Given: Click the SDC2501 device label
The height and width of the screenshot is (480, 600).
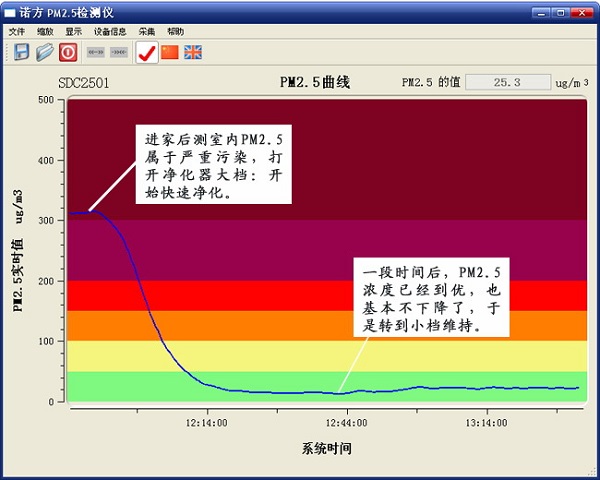Looking at the screenshot, I should tap(84, 83).
